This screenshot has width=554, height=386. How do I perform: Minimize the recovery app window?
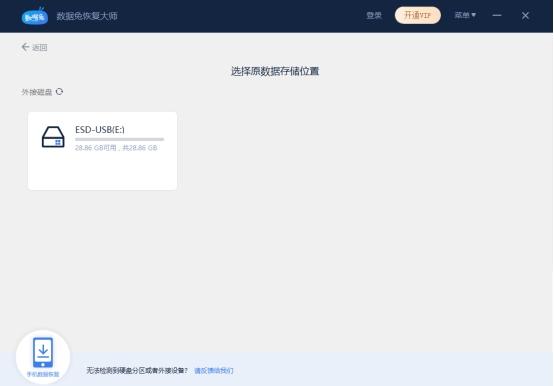[x=497, y=16]
